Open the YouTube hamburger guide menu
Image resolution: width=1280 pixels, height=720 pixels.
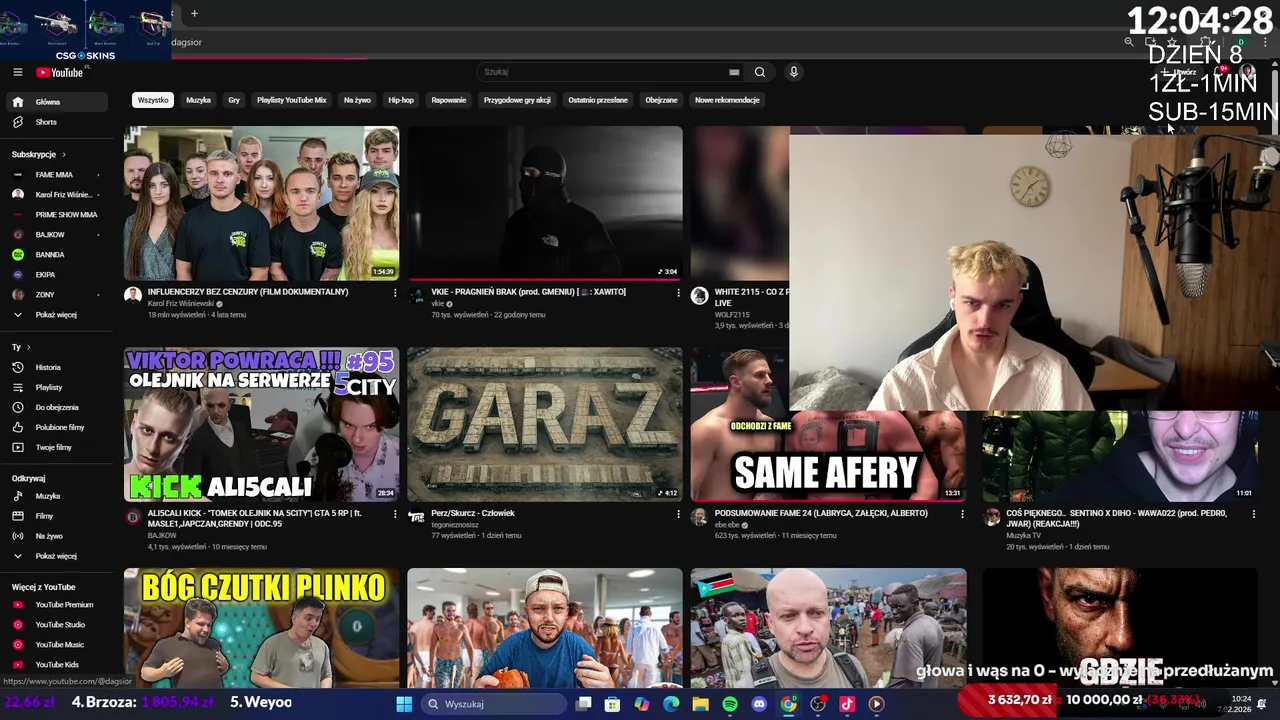tap(17, 72)
